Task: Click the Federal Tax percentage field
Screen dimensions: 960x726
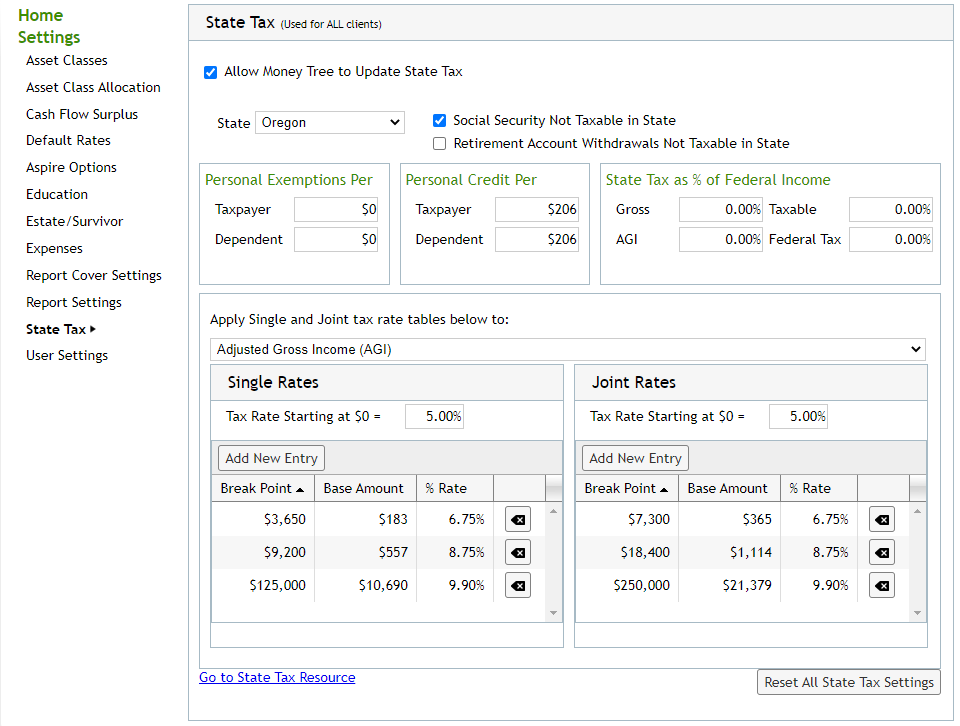Action: click(891, 239)
